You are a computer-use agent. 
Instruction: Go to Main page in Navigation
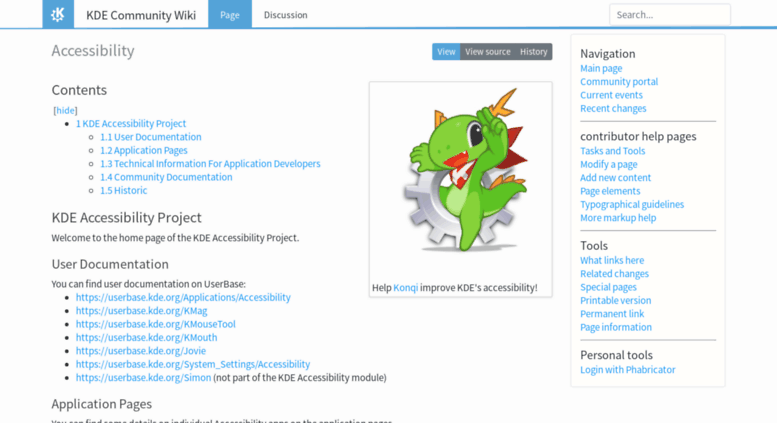(601, 68)
